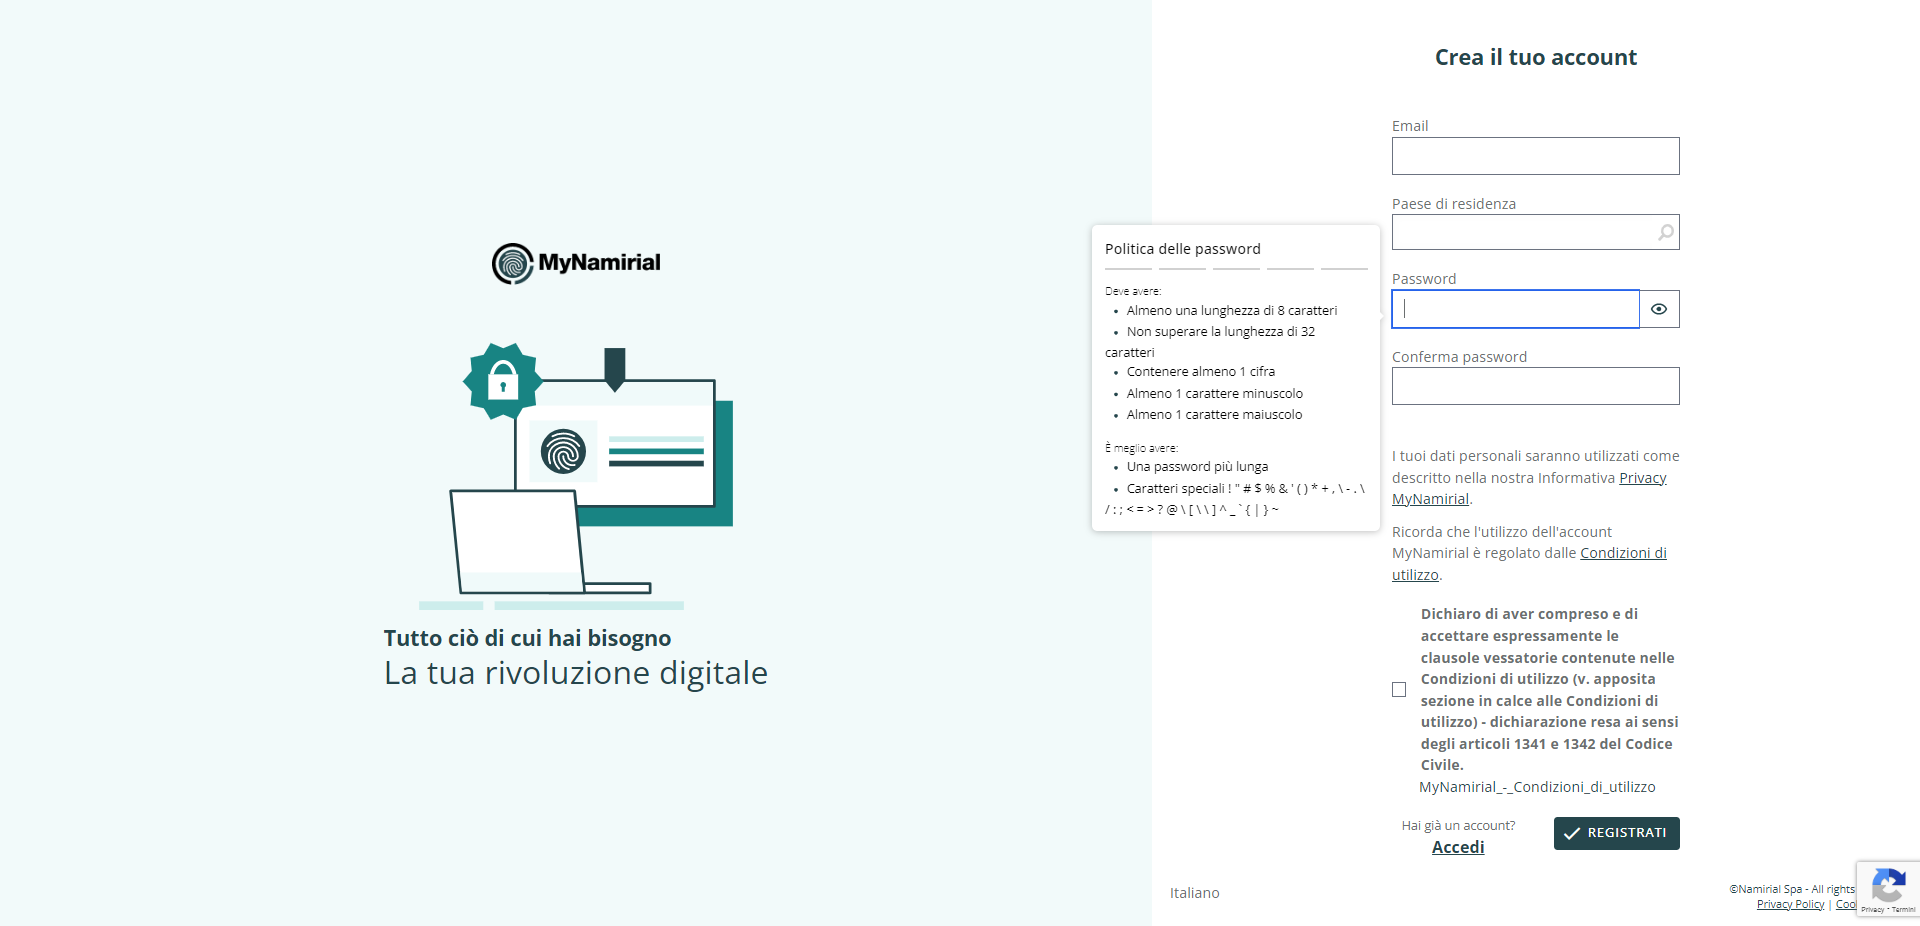Viewport: 1920px width, 926px height.
Task: Click 'Almeno una lunghezza di 8 caratteri' text
Action: 1232,311
